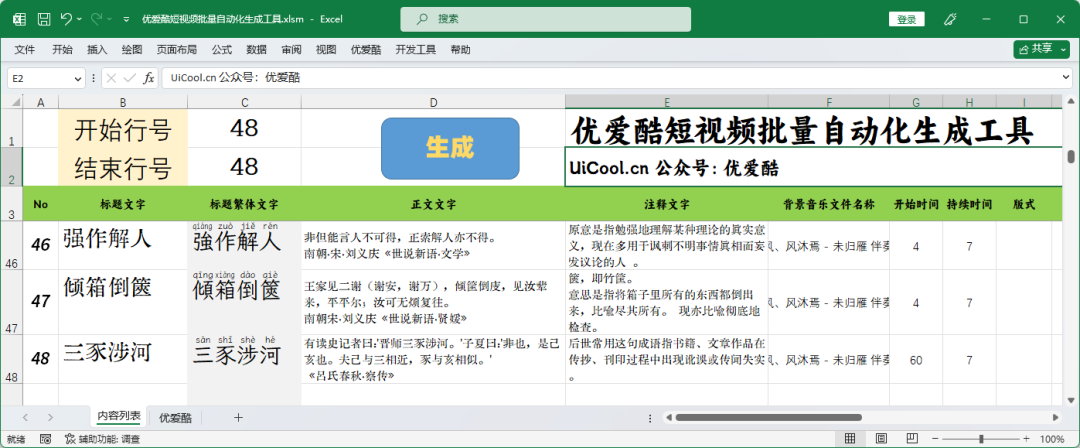Click 开始时间 value 60 cell
The width and height of the screenshot is (1080, 448).
916,360
